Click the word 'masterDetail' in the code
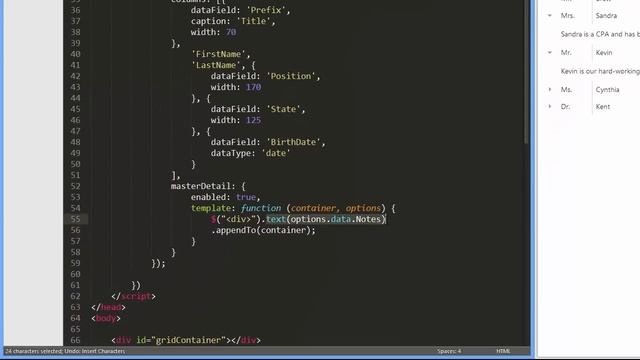 point(201,186)
